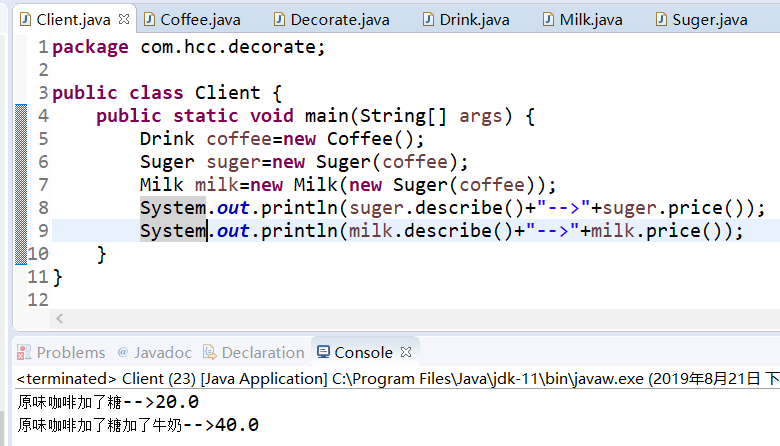
Task: Click 'Milk(' constructor call on line 7
Action: tap(321, 185)
